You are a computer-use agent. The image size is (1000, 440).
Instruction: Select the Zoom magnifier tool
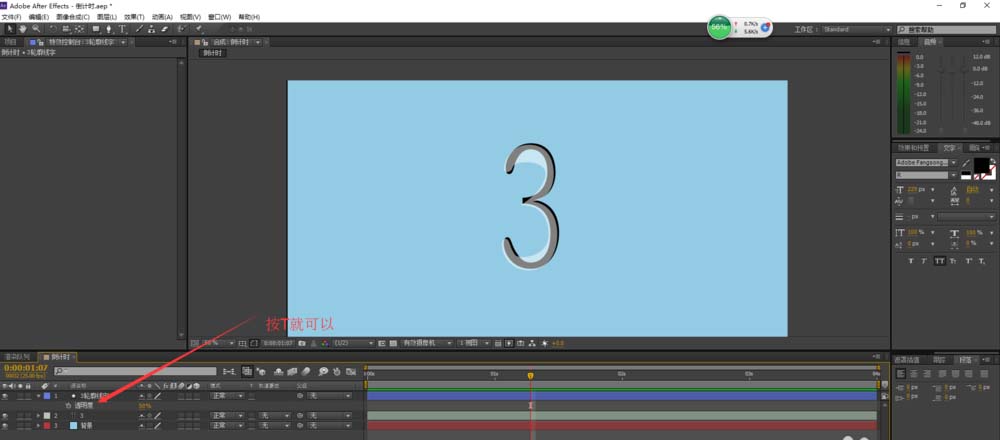coord(36,29)
